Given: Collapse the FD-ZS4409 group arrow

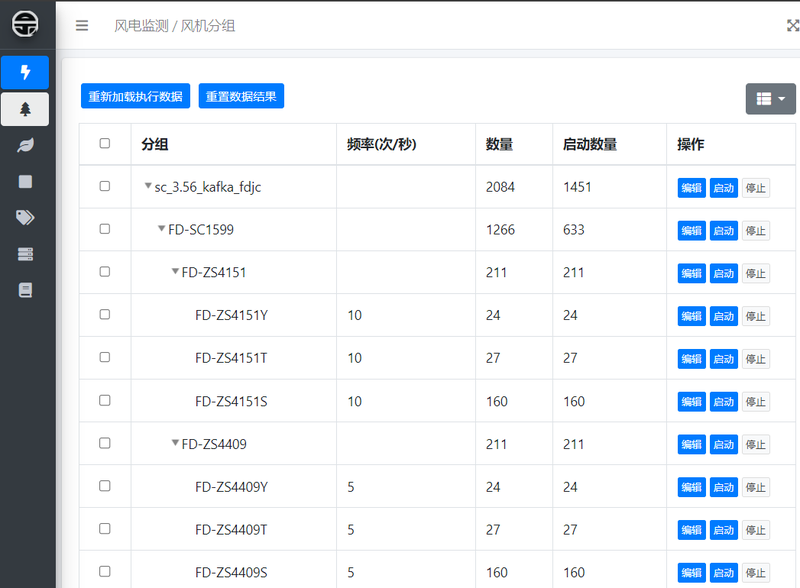Looking at the screenshot, I should tap(175, 443).
